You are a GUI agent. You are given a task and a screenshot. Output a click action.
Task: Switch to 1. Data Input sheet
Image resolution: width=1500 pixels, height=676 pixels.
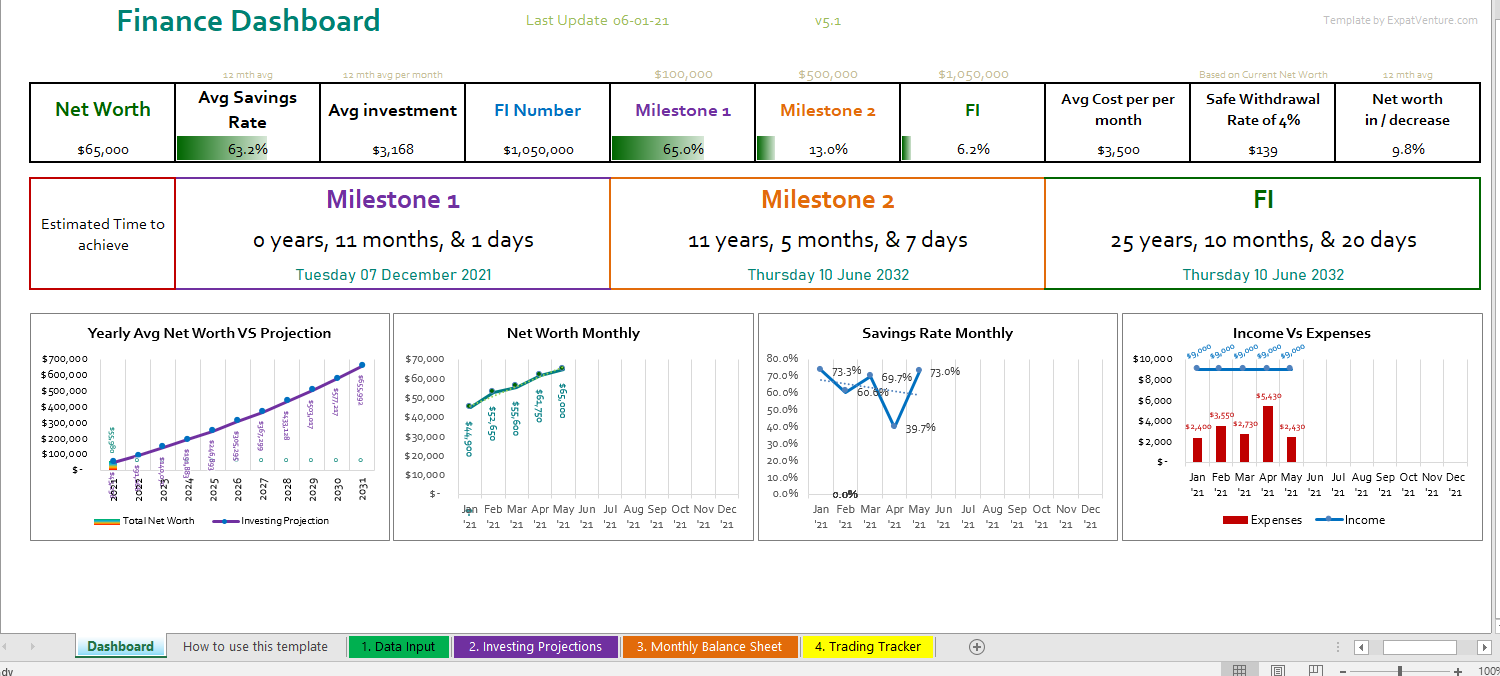coord(398,647)
